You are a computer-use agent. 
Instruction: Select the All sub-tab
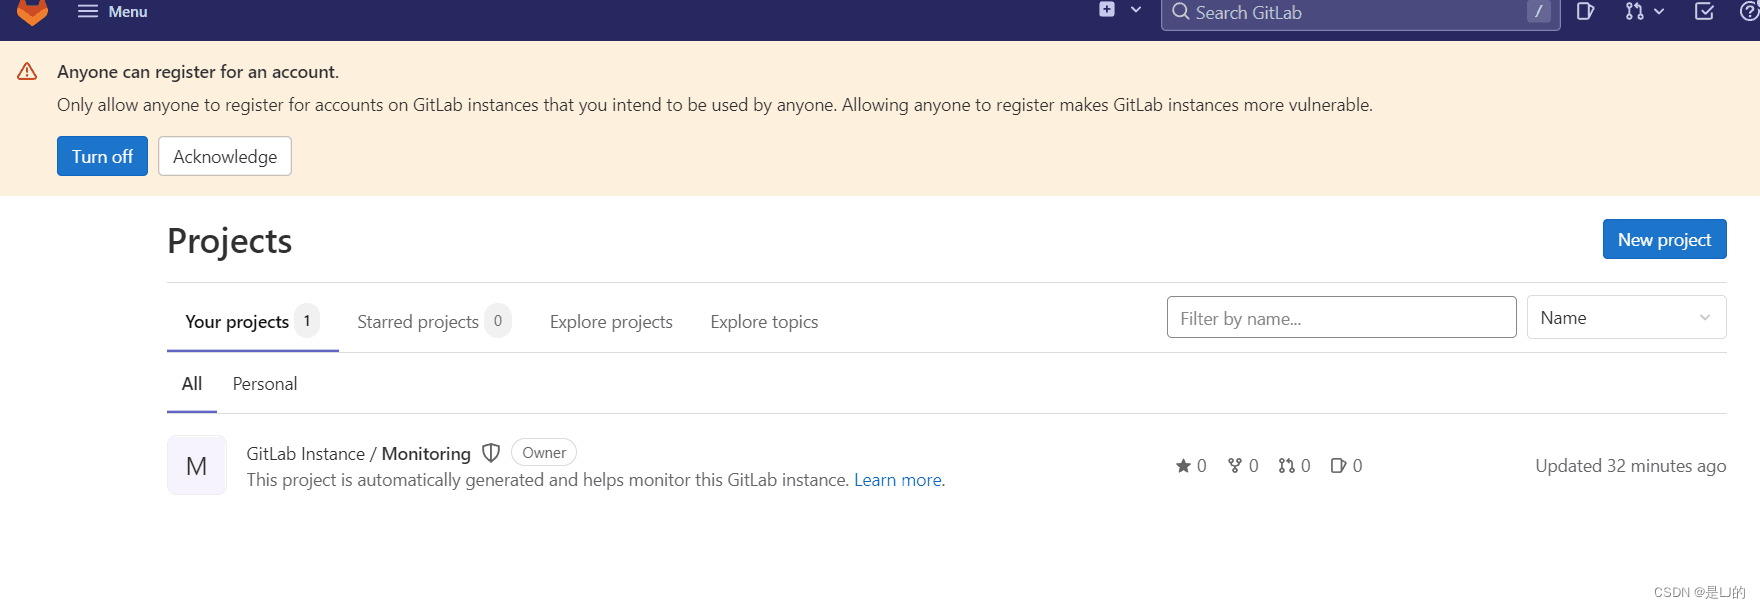coord(192,384)
